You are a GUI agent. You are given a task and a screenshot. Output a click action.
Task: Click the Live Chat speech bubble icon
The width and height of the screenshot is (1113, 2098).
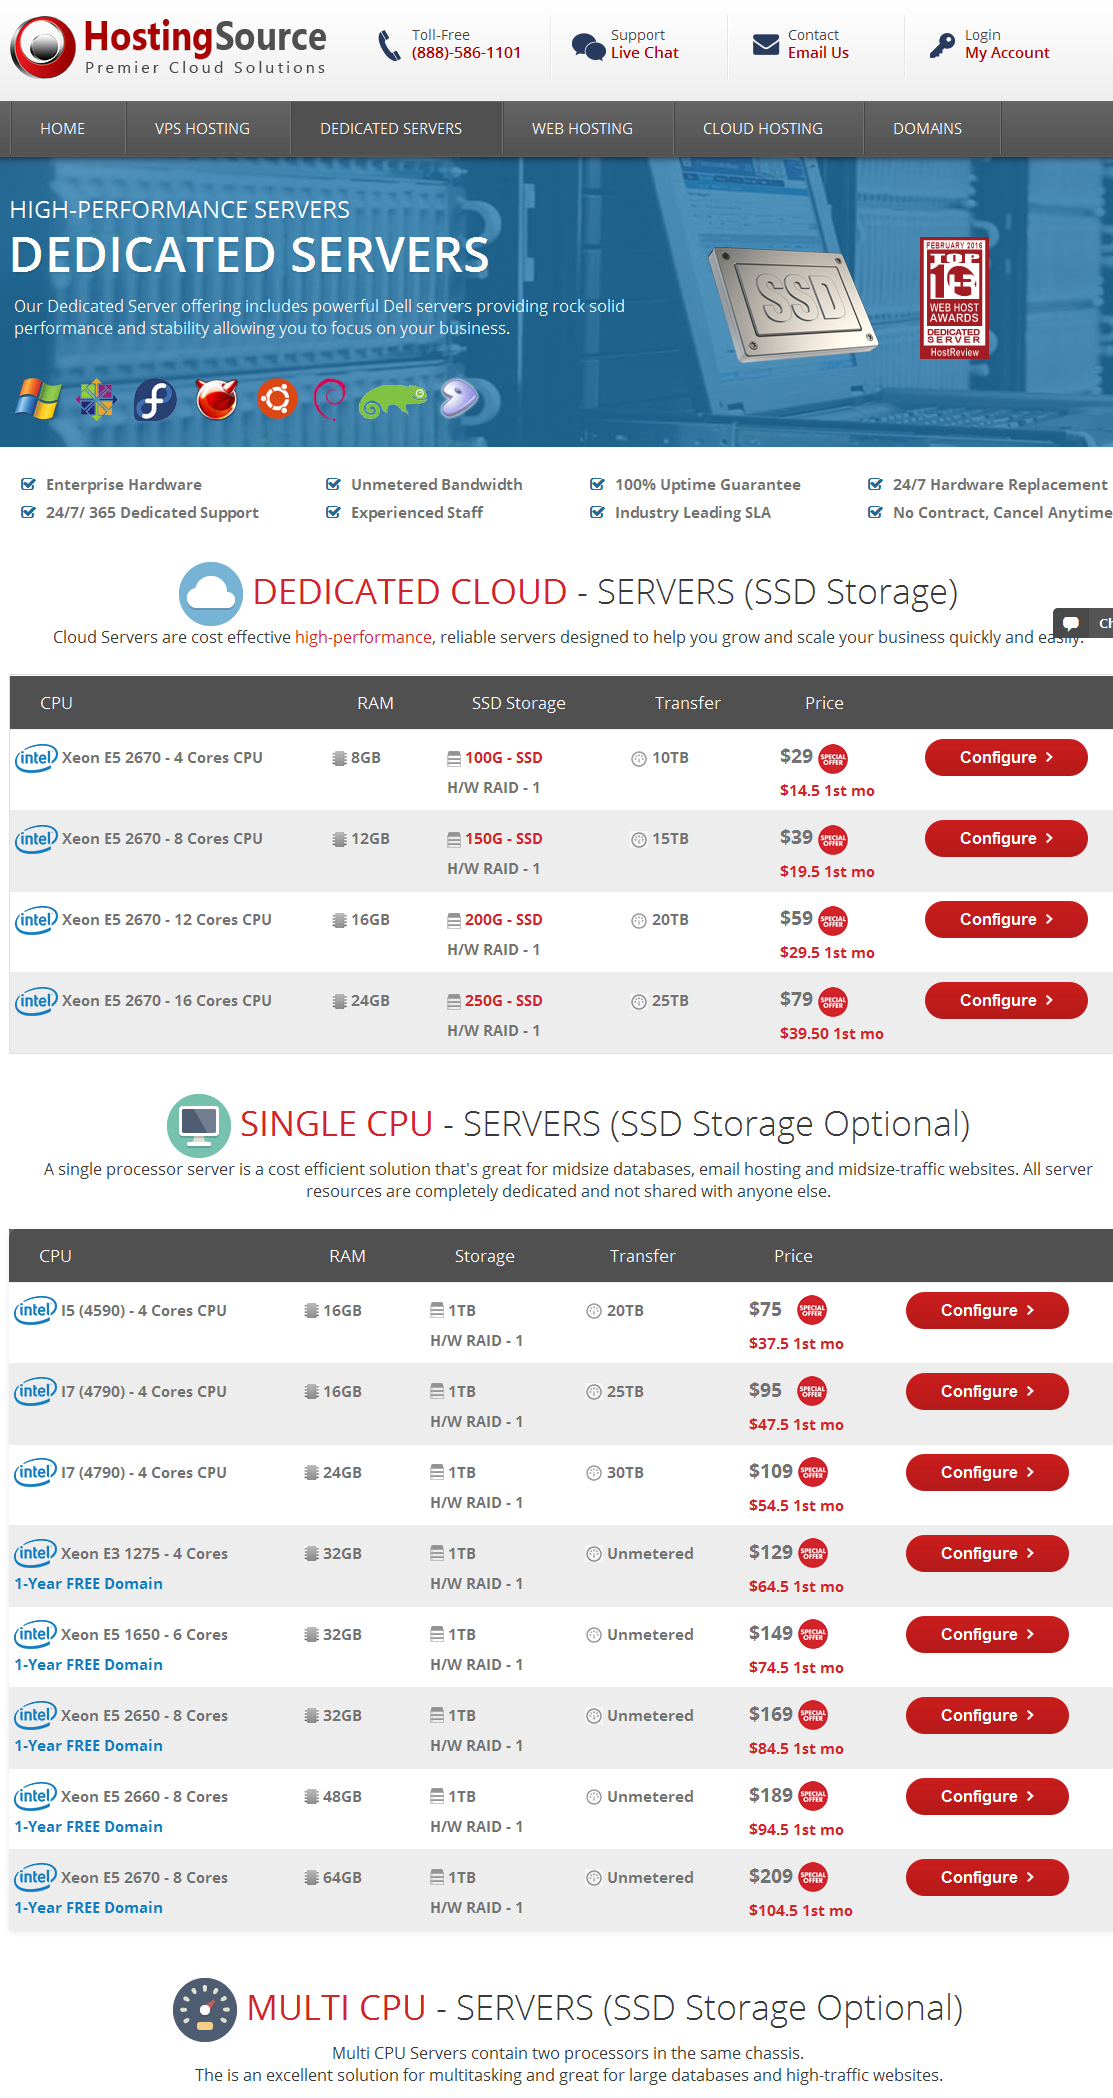(587, 46)
